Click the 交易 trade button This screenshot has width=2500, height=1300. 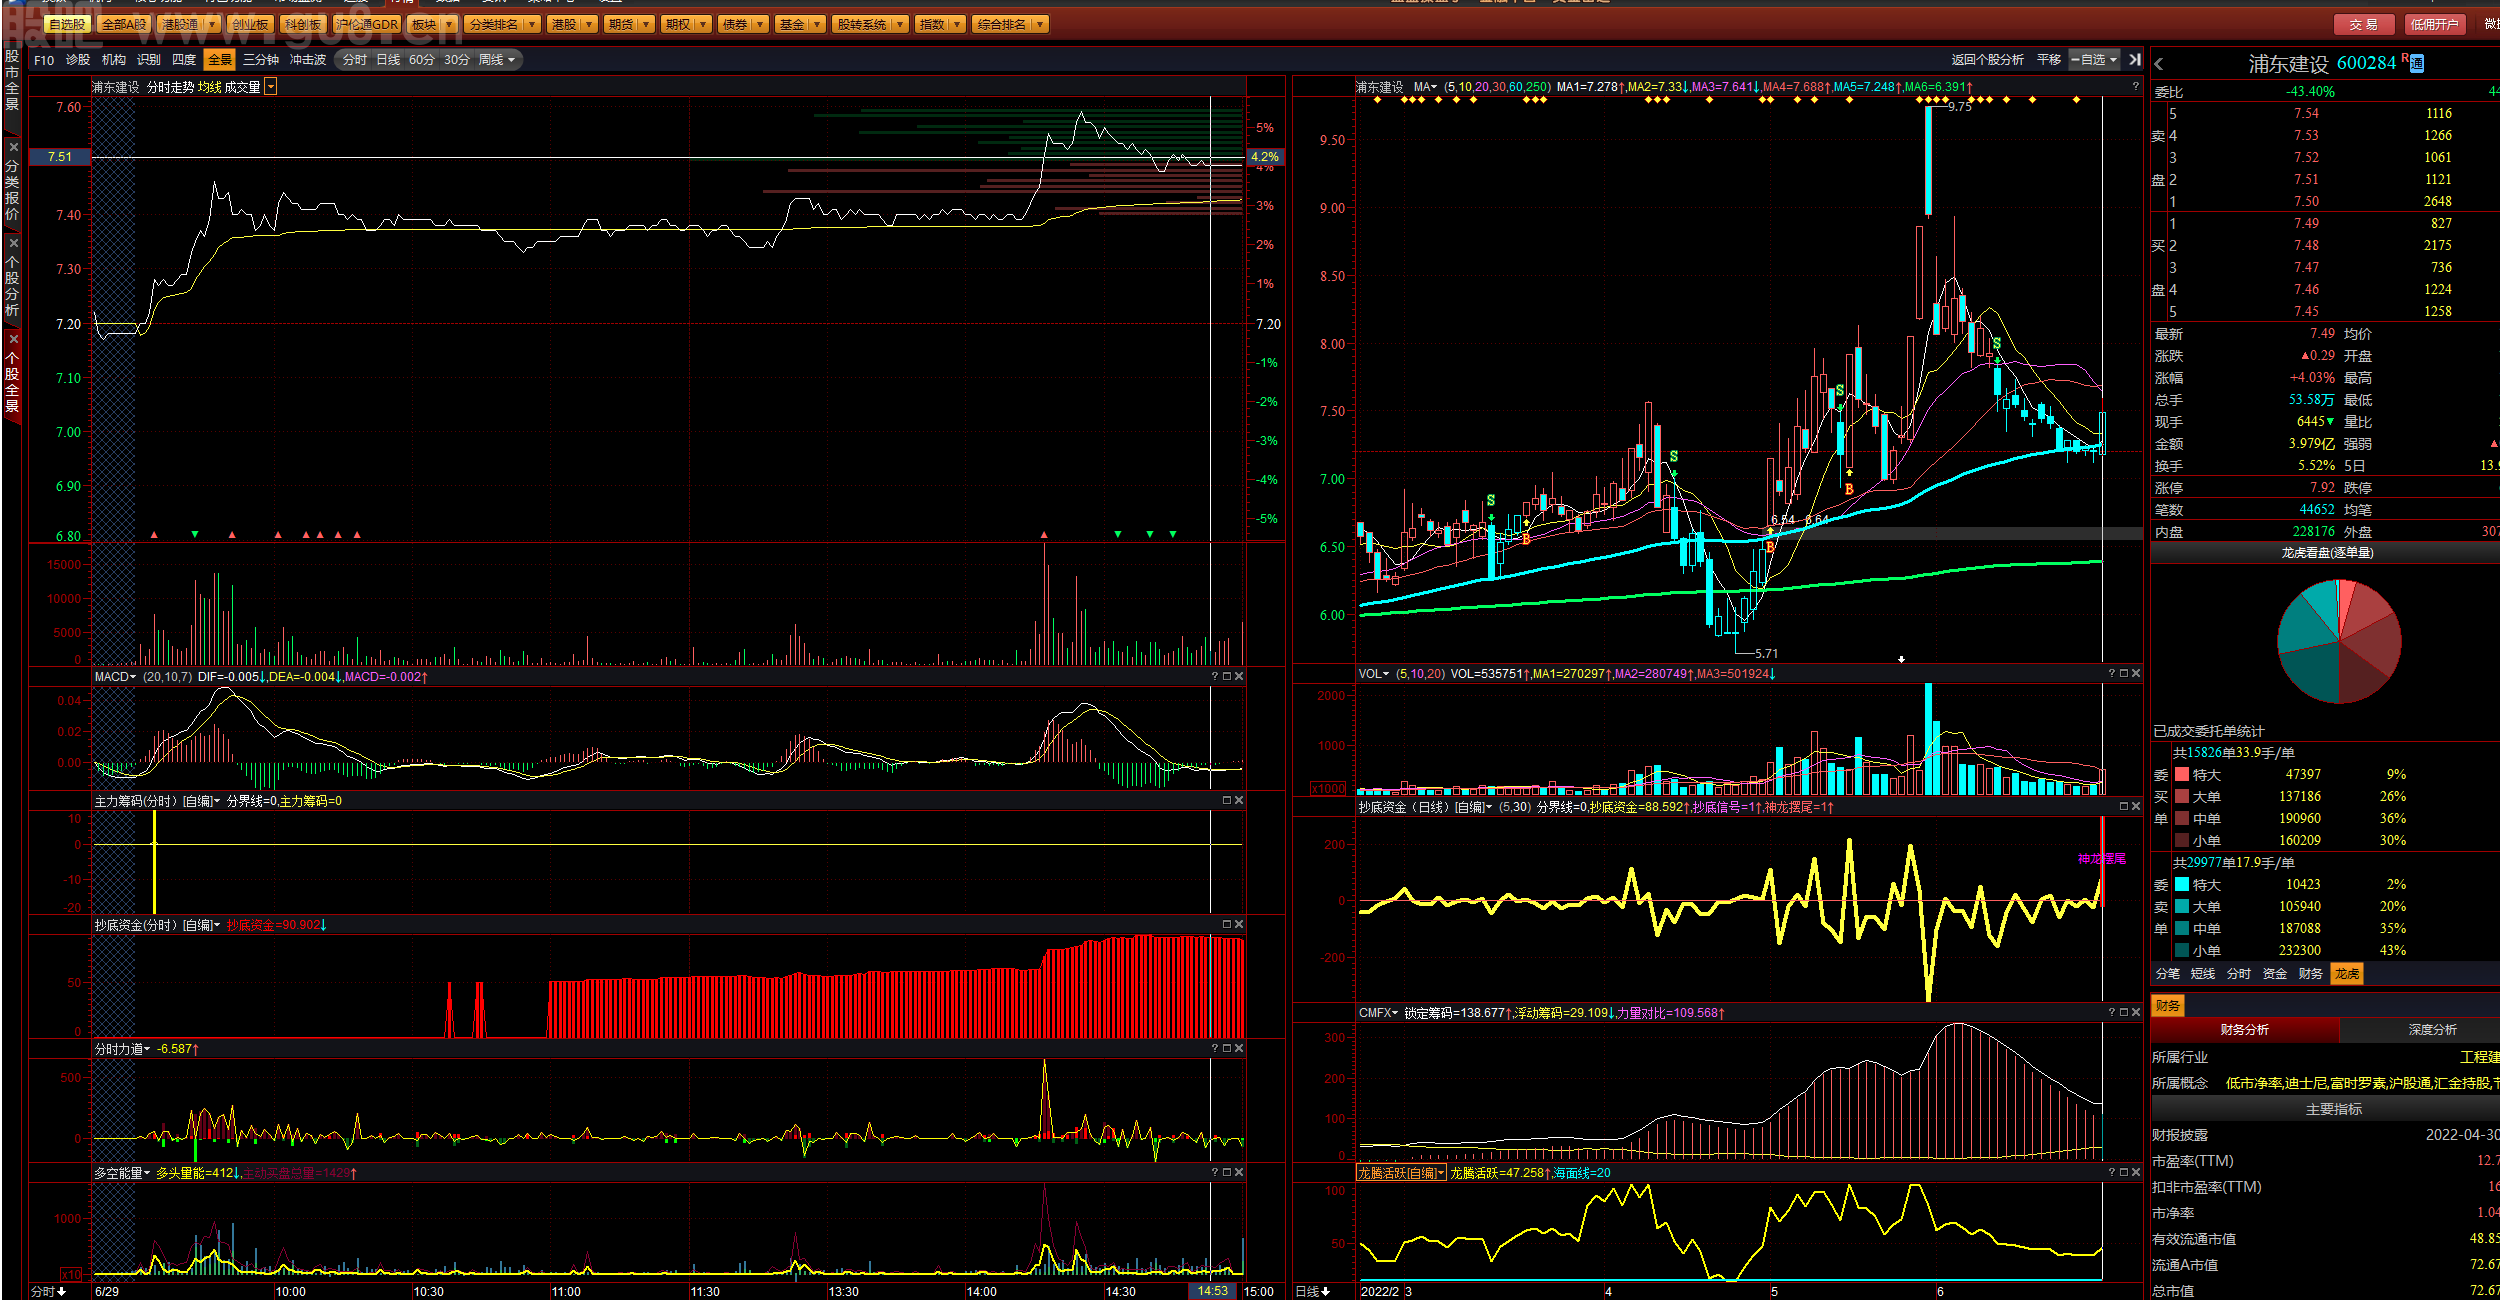(x=2364, y=24)
